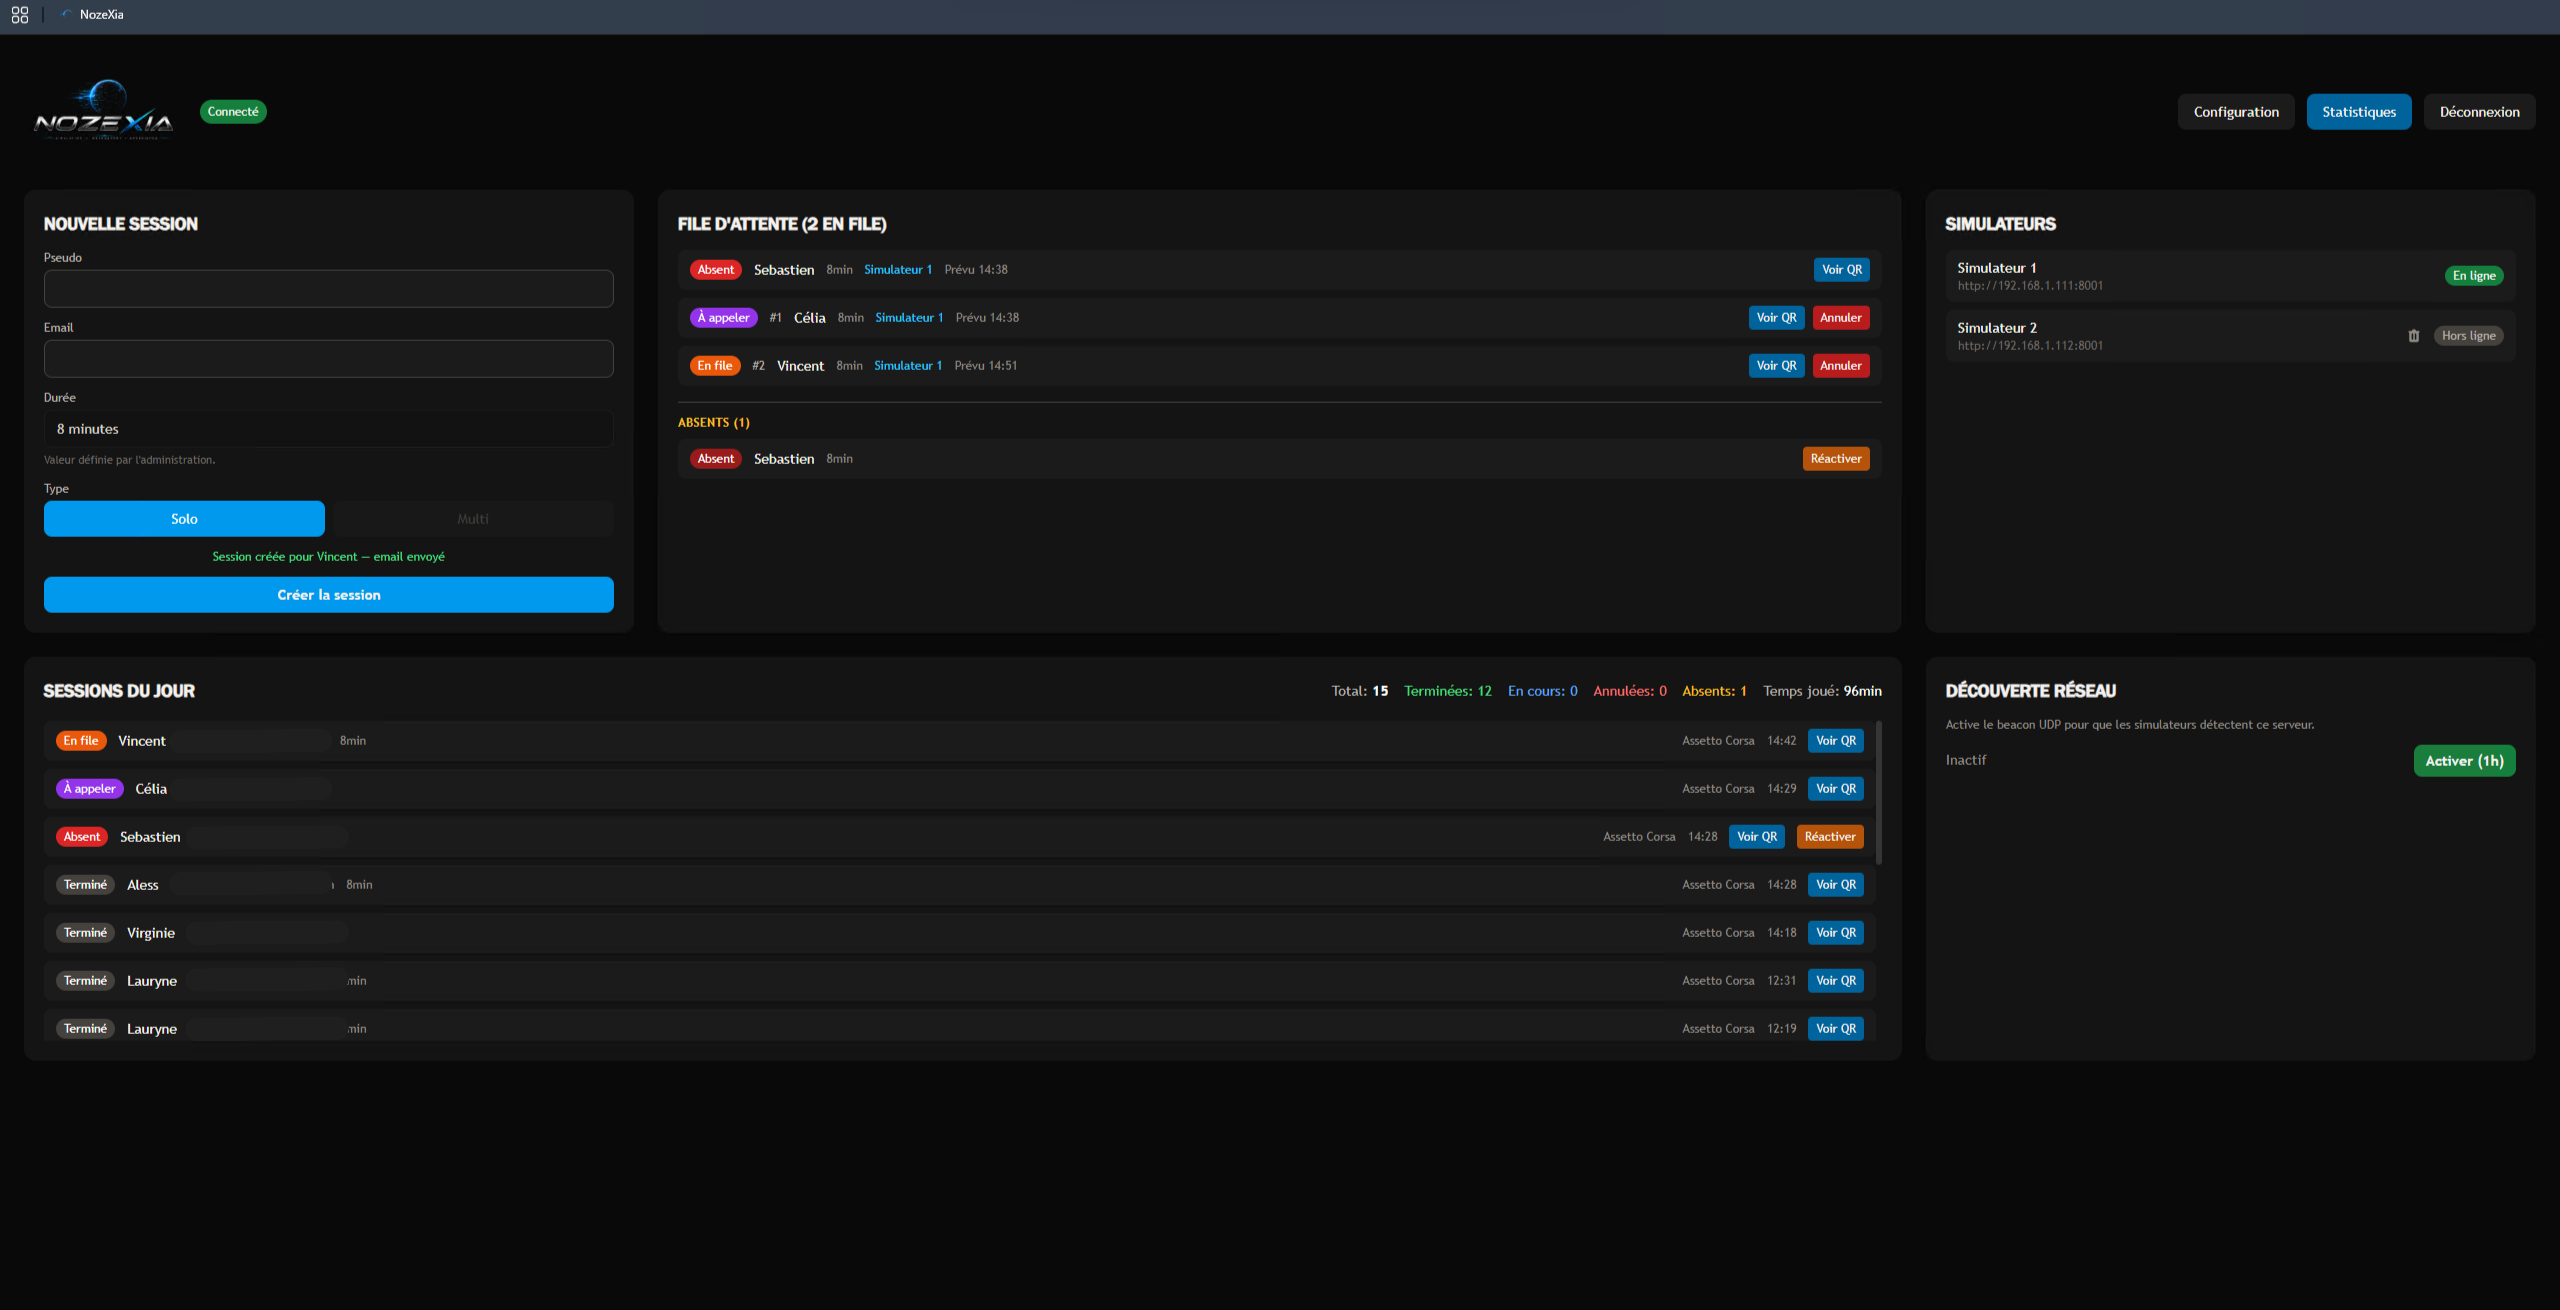
Task: Select Multi session type
Action: pos(473,519)
